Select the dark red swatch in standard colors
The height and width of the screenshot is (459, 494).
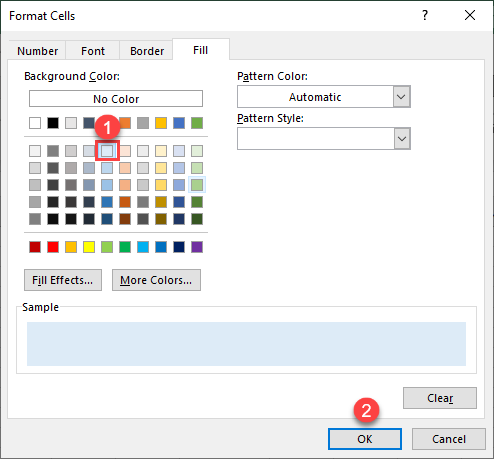[x=35, y=247]
